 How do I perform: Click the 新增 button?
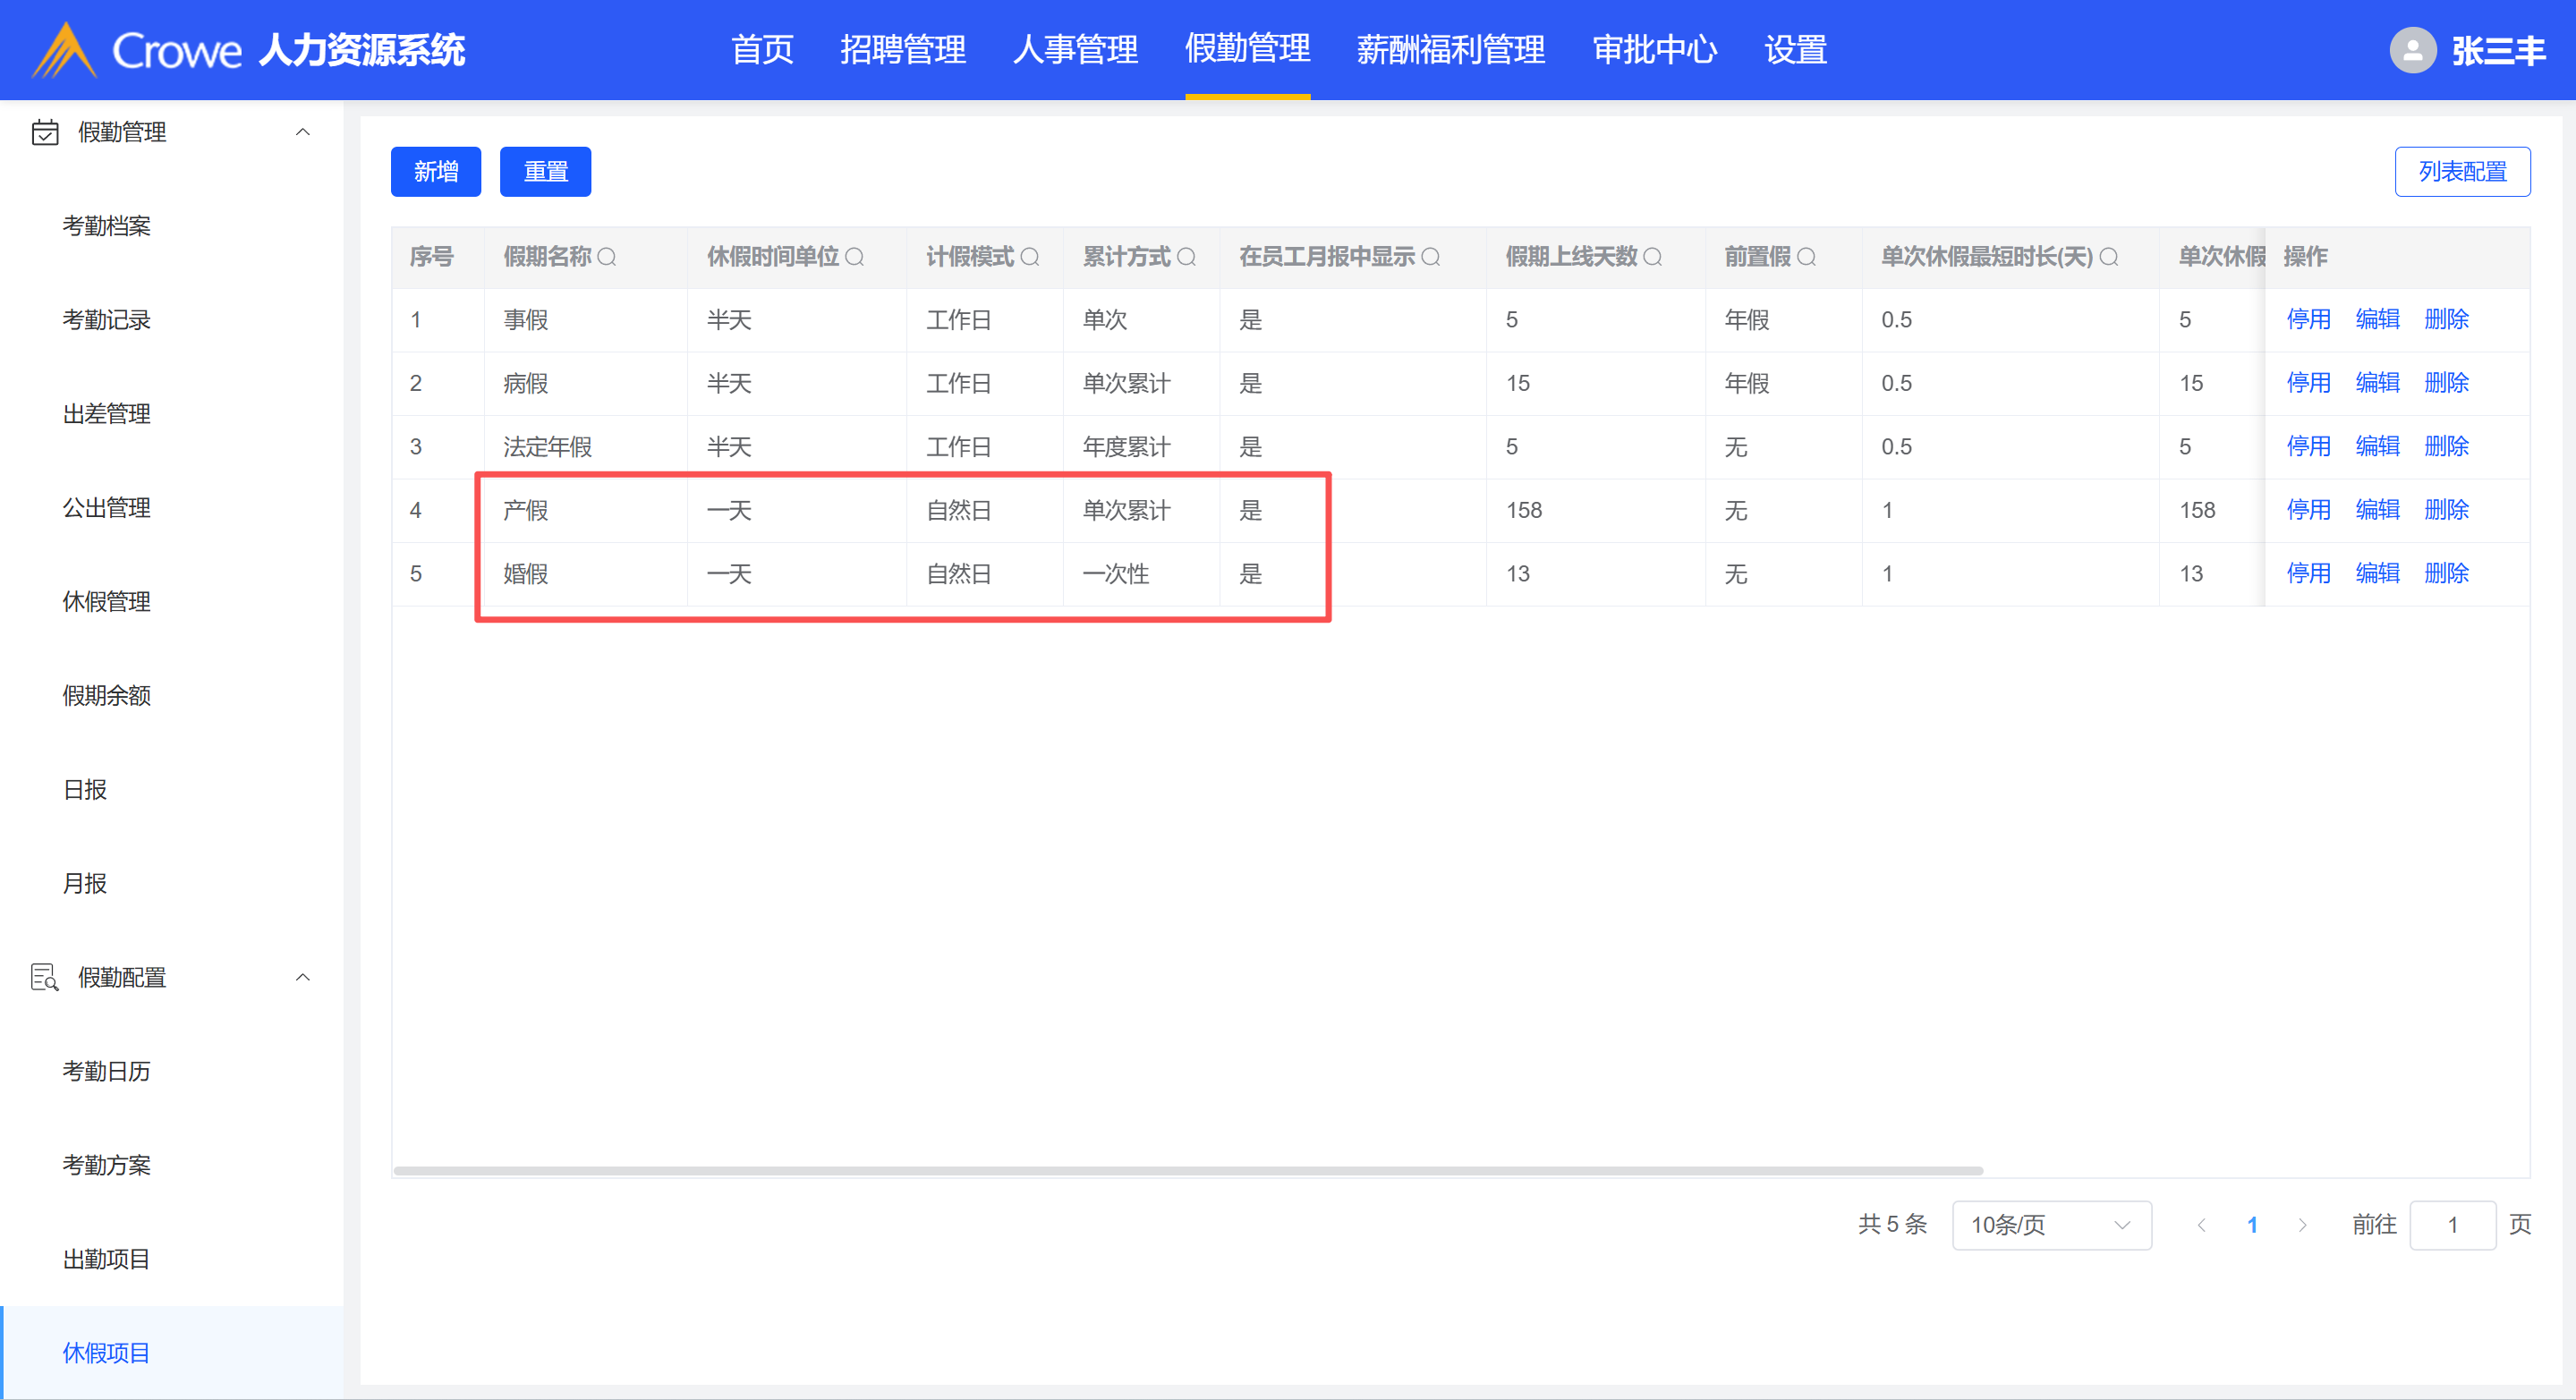pyautogui.click(x=435, y=172)
